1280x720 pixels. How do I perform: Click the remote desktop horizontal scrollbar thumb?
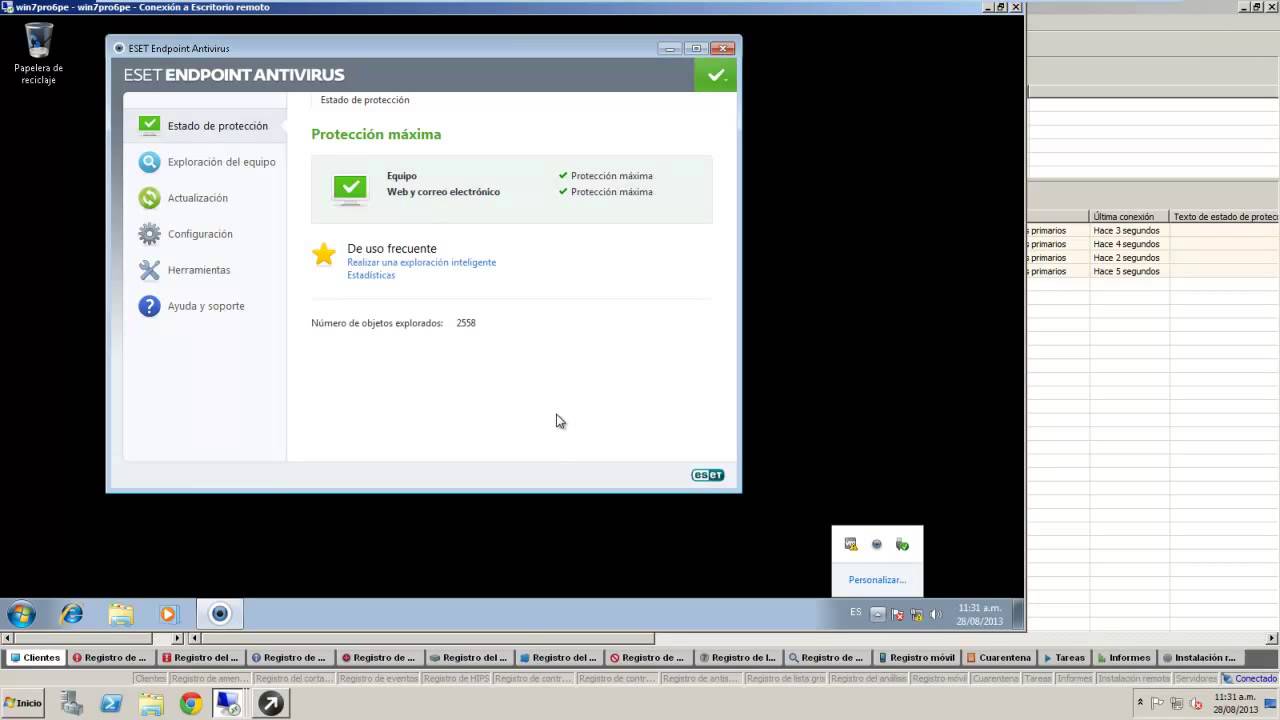coord(428,638)
